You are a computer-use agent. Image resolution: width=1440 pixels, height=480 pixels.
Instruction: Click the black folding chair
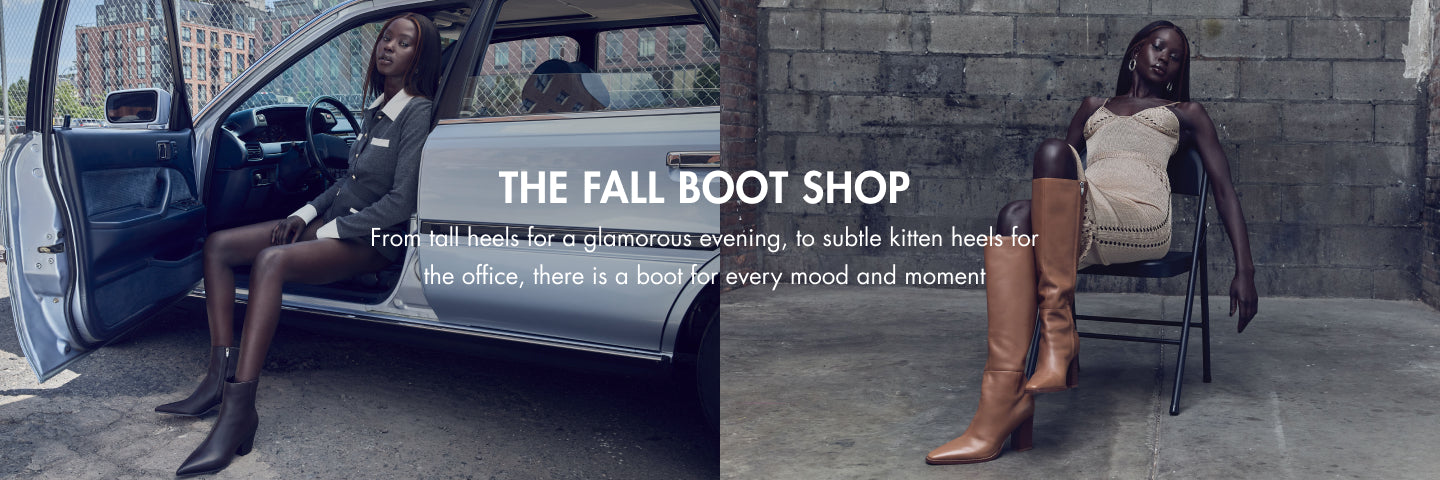[x=1150, y=280]
